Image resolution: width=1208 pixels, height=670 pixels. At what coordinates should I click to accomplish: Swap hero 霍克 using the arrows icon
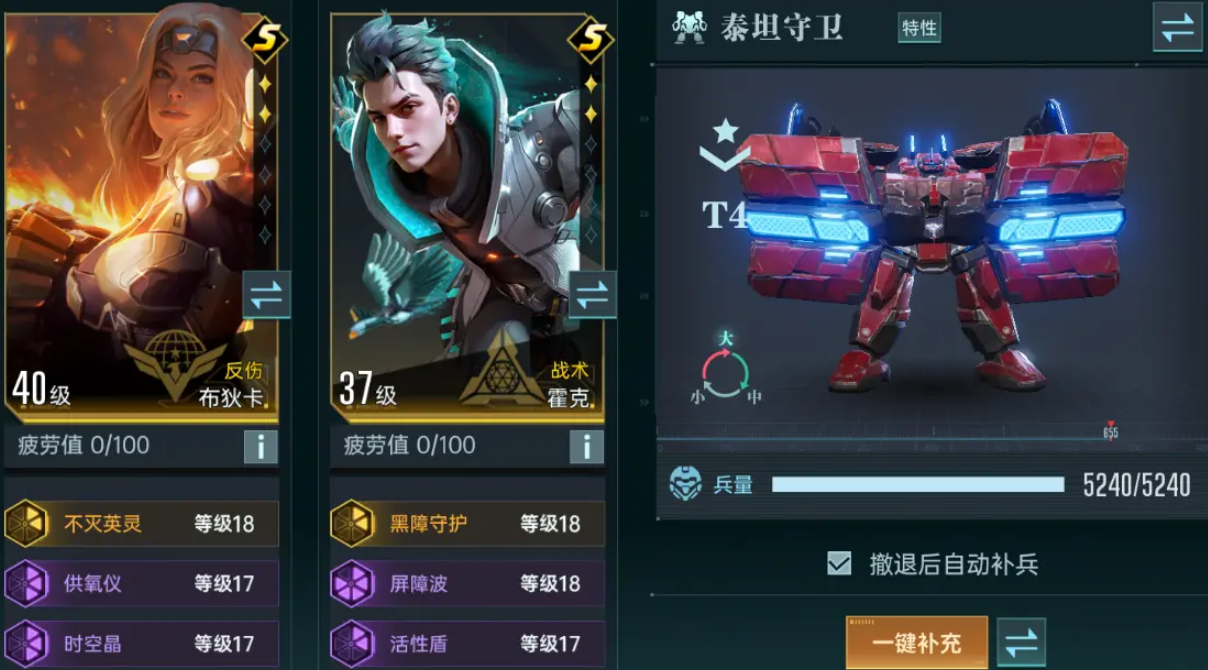coord(592,295)
